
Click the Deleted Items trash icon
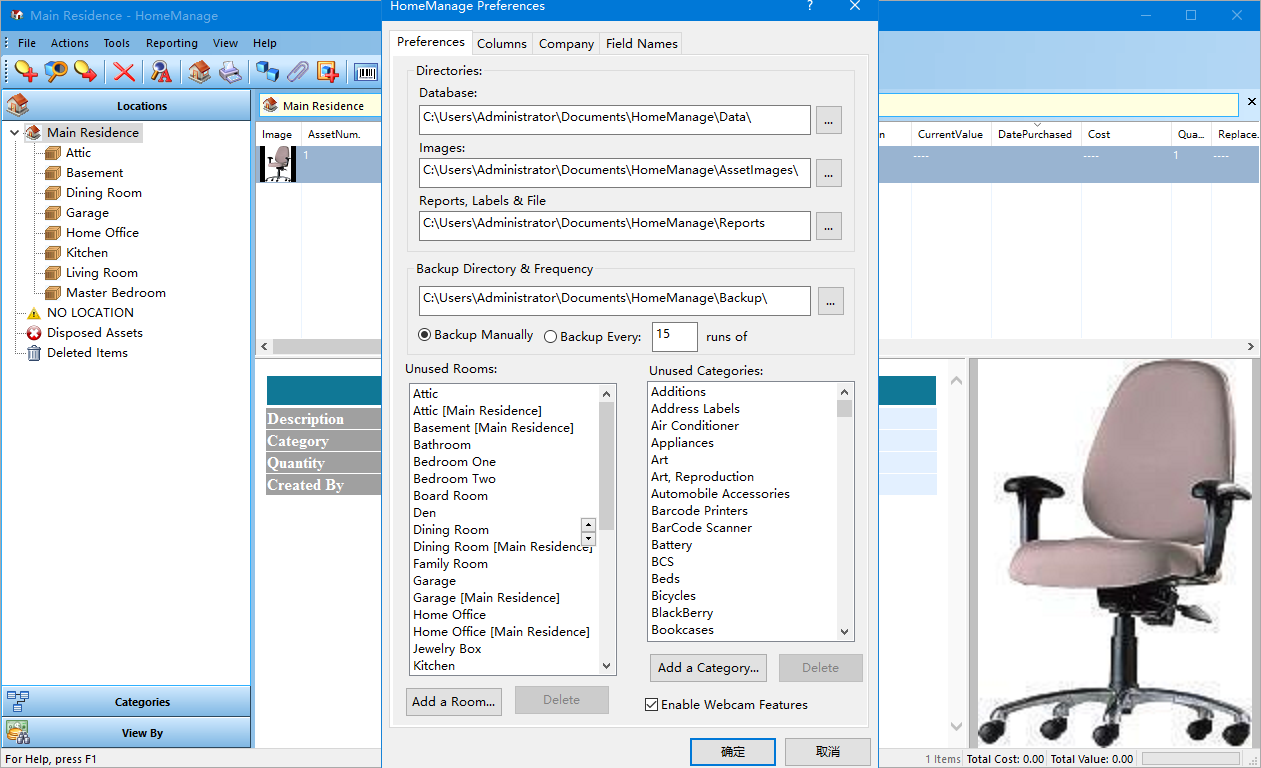click(34, 353)
